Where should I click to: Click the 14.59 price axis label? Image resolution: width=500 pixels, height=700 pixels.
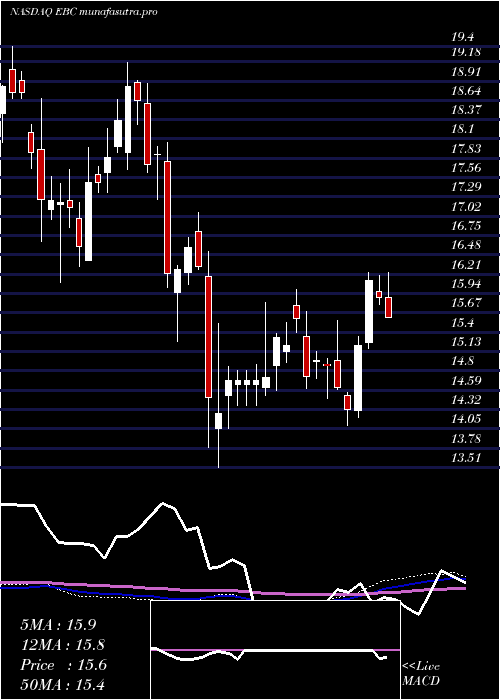click(x=466, y=380)
